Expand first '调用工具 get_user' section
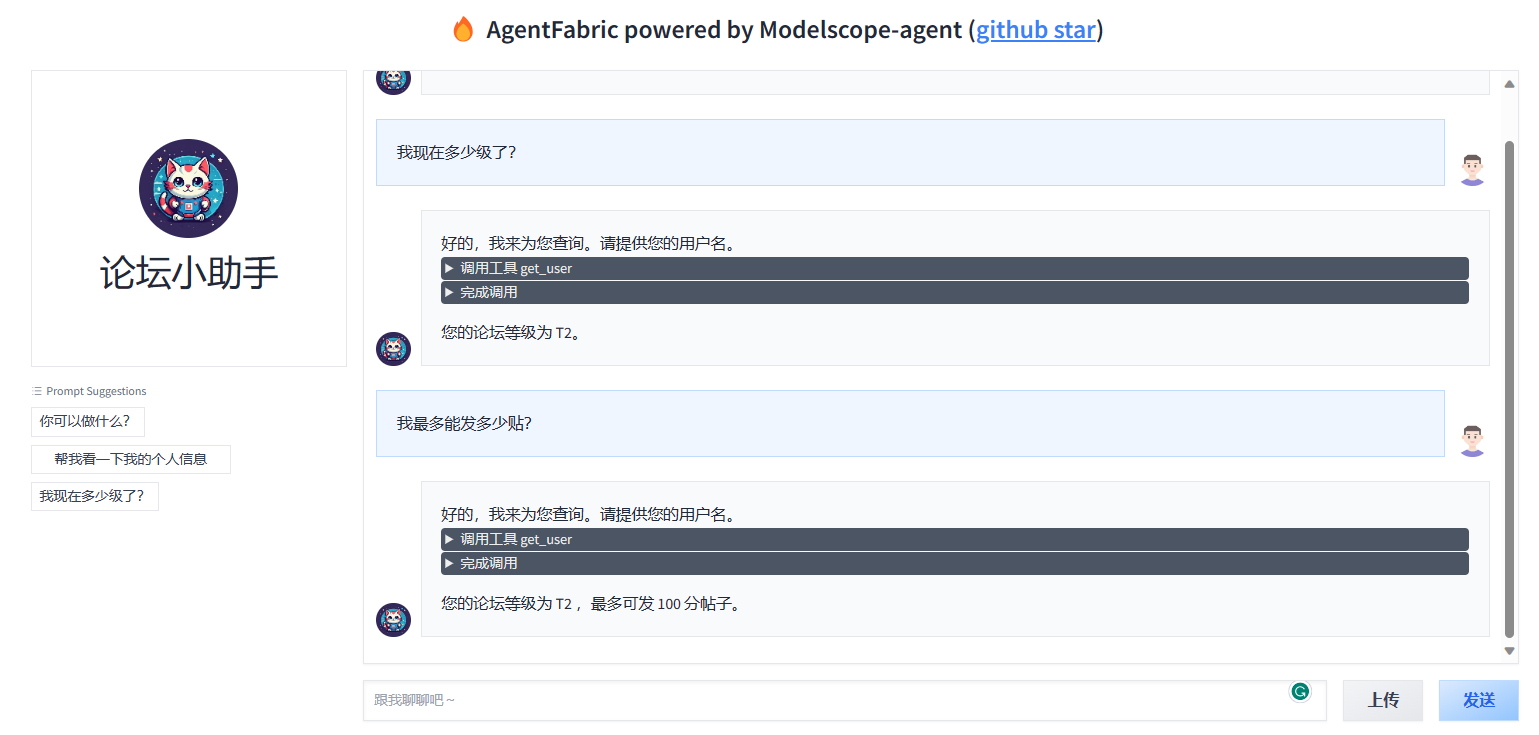The width and height of the screenshot is (1539, 735). [954, 268]
